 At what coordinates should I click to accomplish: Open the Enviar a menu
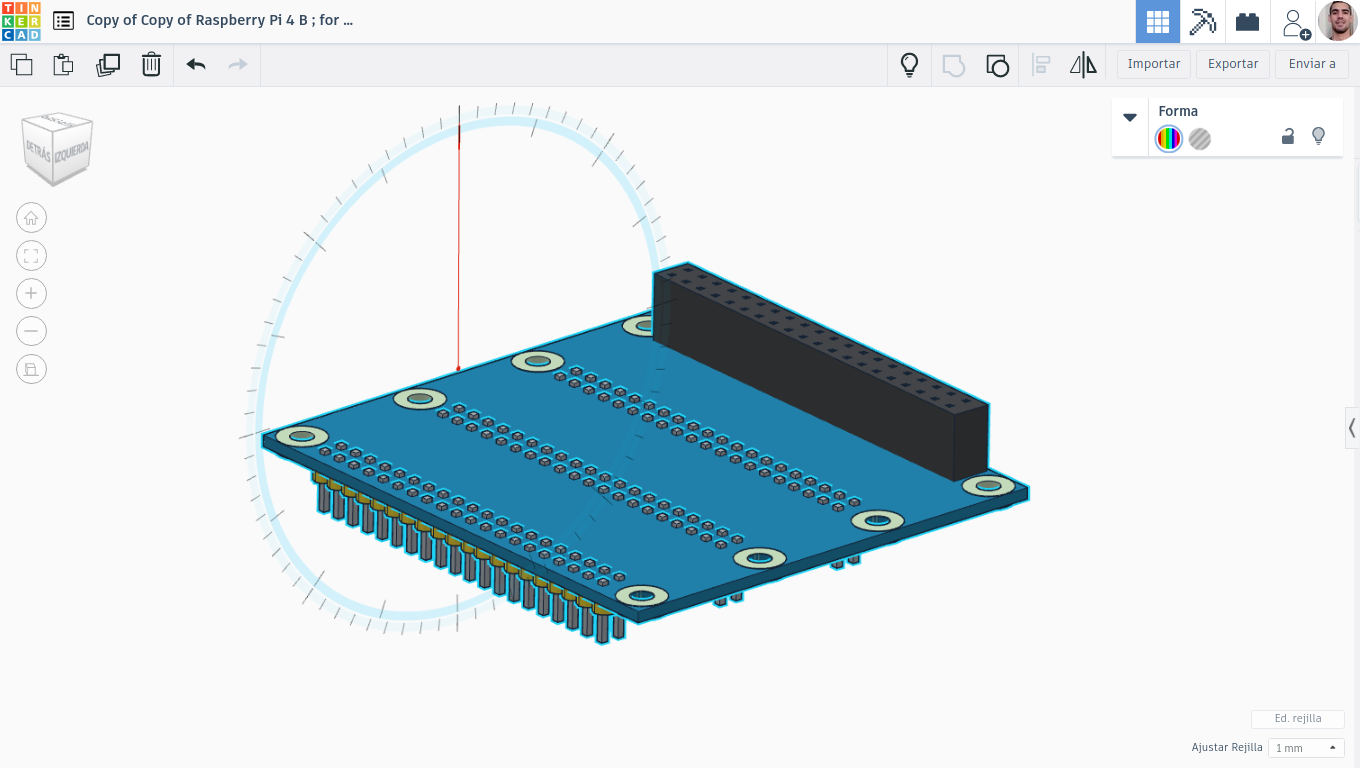click(1312, 64)
